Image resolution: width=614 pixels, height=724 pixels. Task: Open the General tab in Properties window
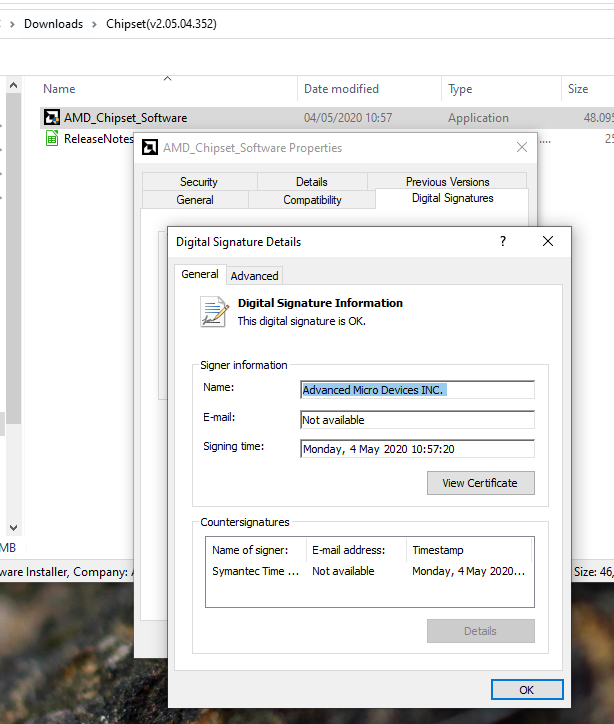pos(195,199)
